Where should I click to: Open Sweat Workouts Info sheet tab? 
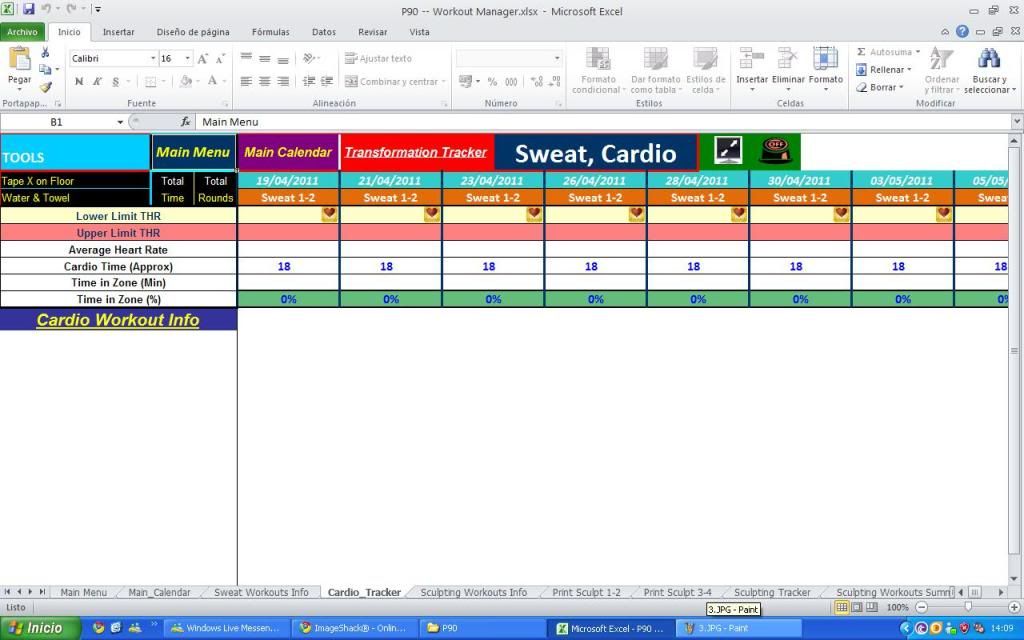click(261, 592)
